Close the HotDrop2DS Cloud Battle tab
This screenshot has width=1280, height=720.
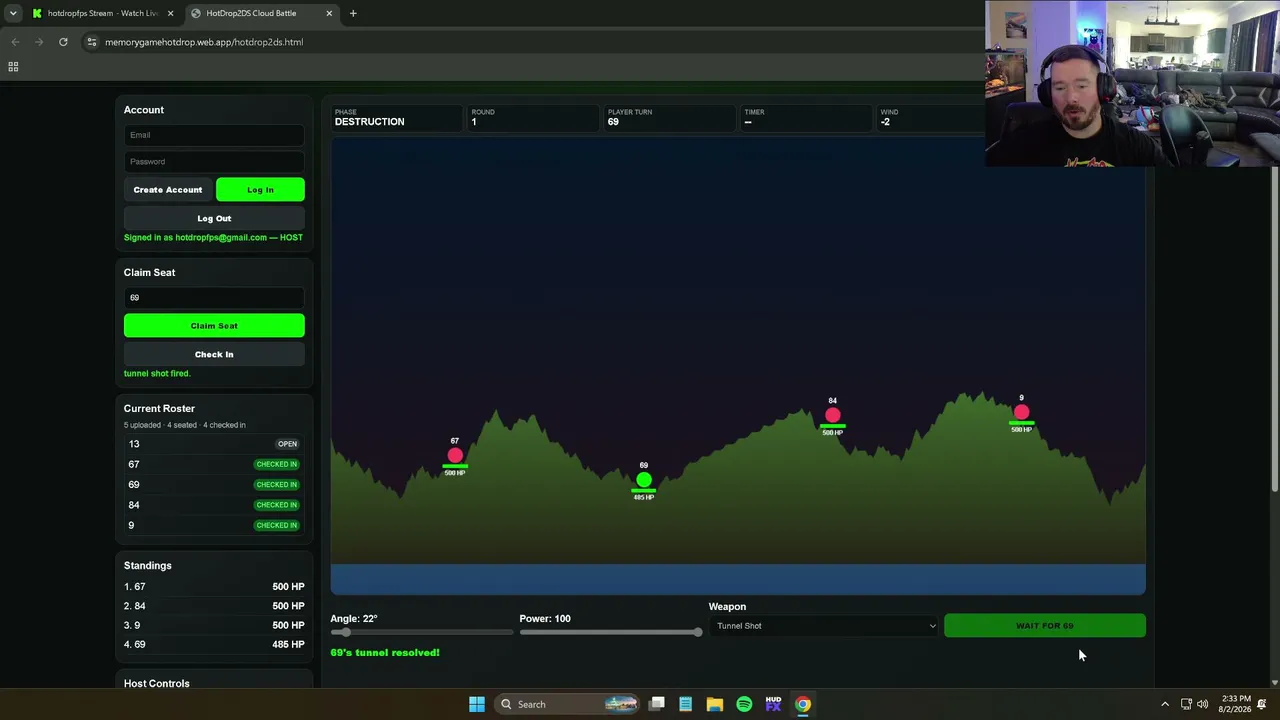click(329, 13)
